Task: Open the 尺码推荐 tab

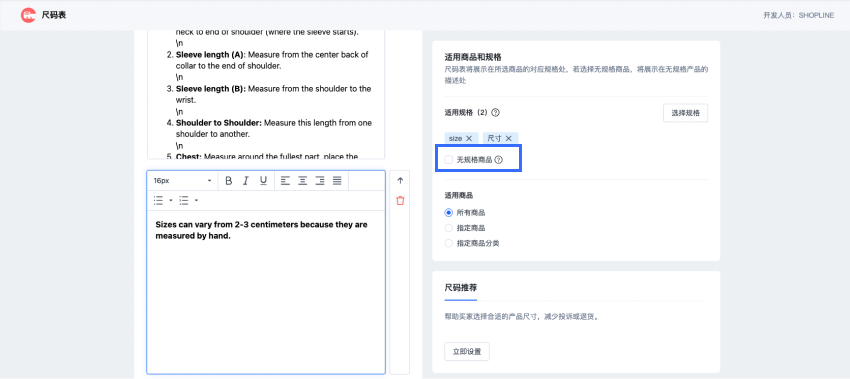Action: [461, 287]
